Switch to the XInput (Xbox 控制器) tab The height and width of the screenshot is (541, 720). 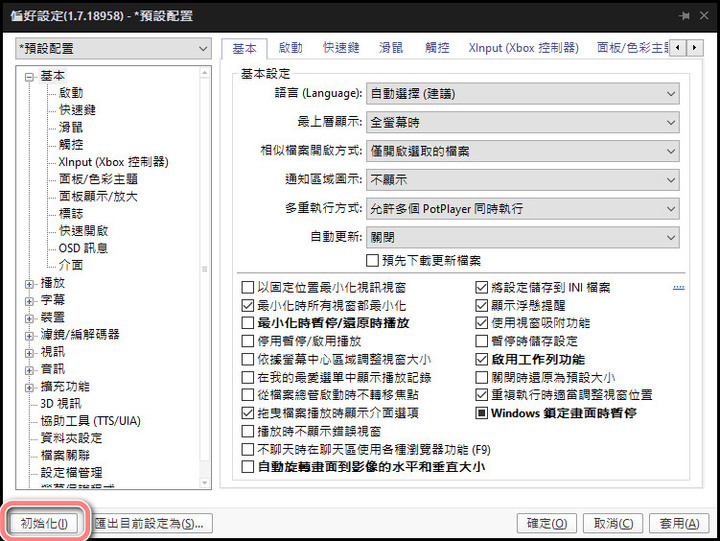523,48
